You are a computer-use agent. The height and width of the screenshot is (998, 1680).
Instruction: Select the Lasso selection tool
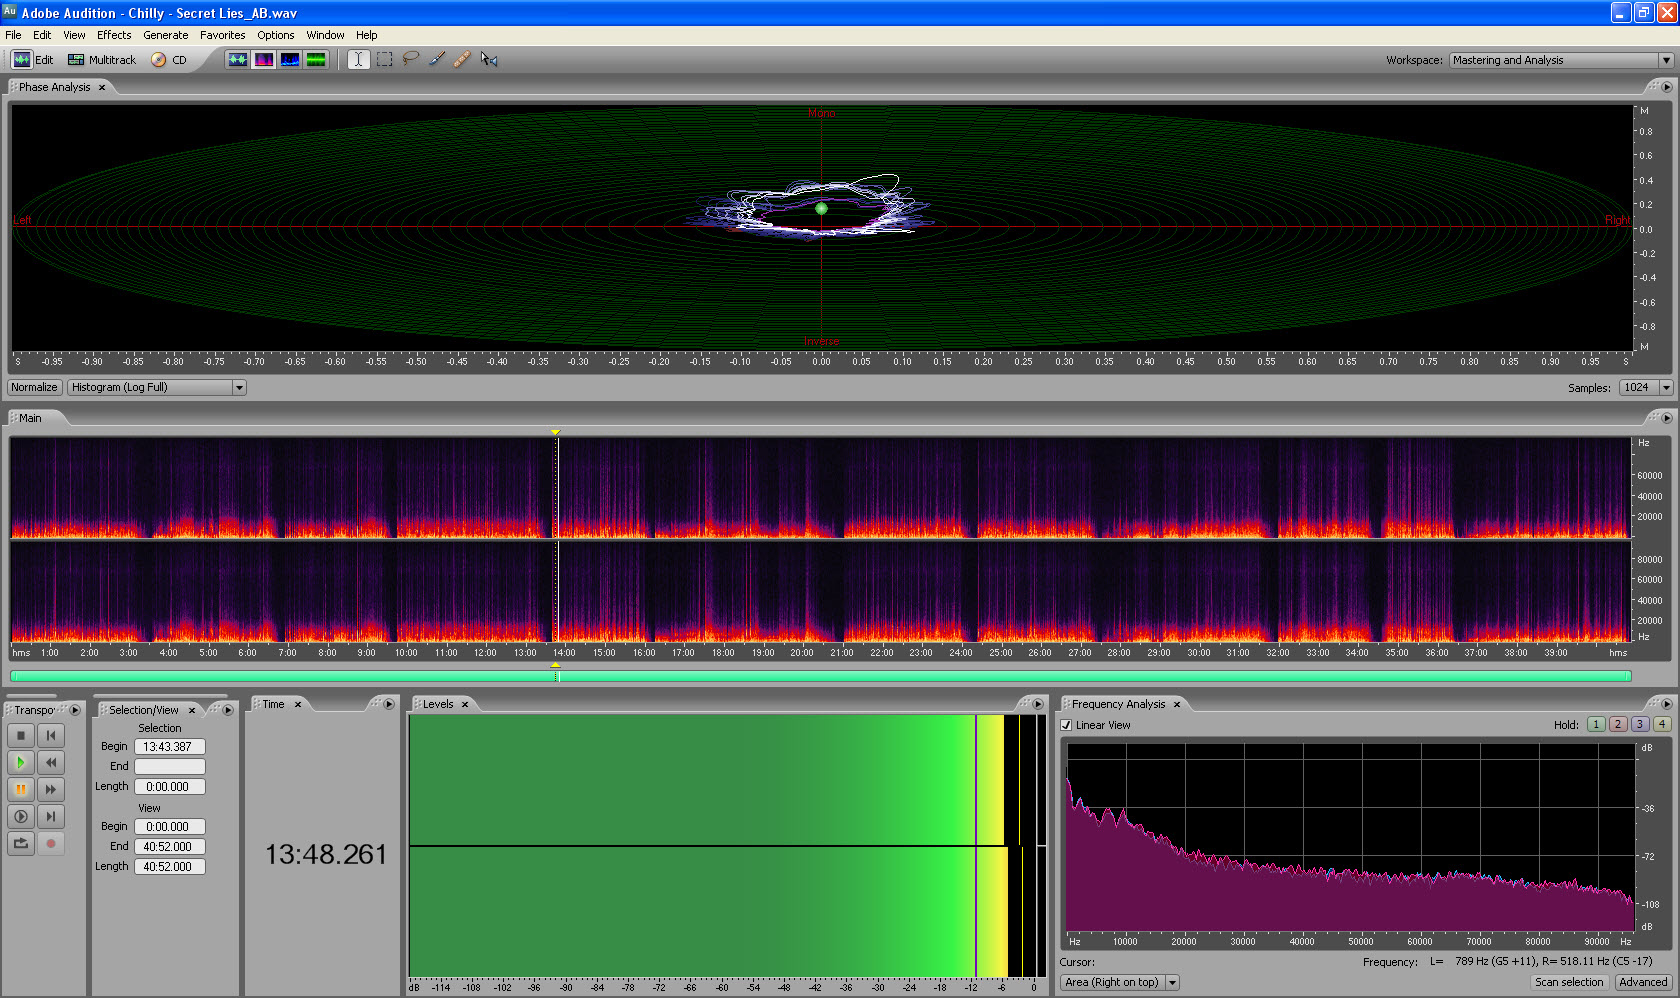411,59
